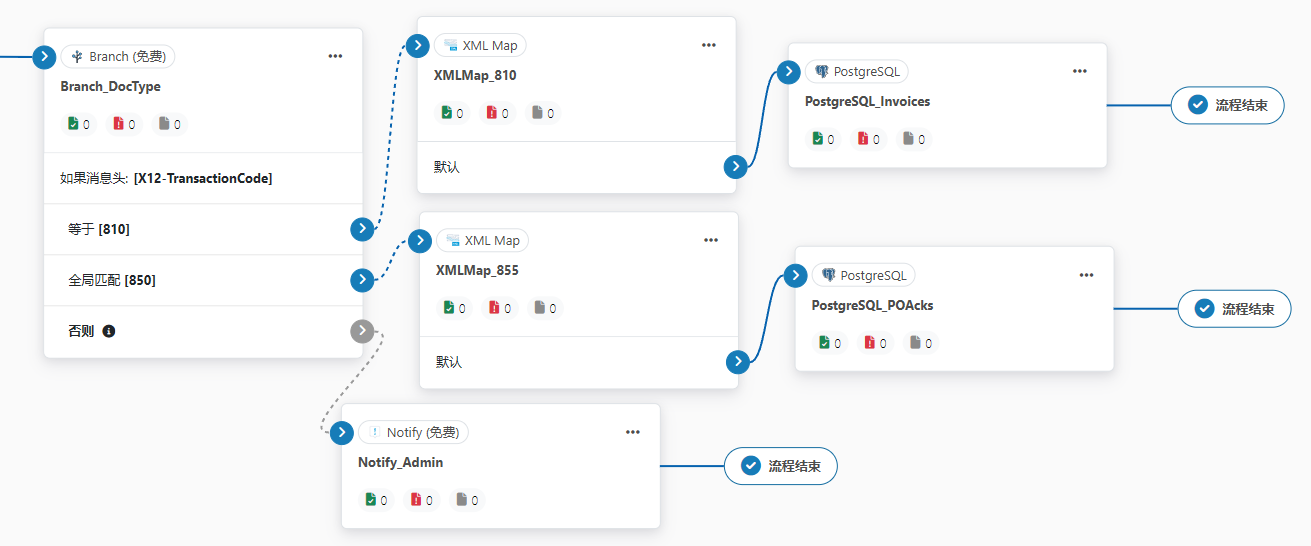Click the PostgreSQL elephant icon on PostgreSQL_Invoices
Image resolution: width=1311 pixels, height=546 pixels.
click(822, 72)
